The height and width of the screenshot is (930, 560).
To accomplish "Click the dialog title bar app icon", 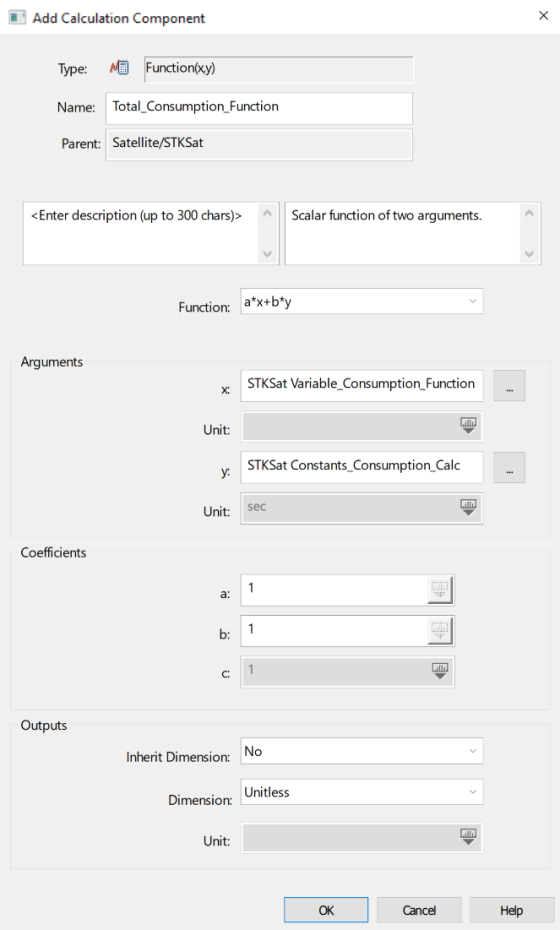I will coord(17,17).
